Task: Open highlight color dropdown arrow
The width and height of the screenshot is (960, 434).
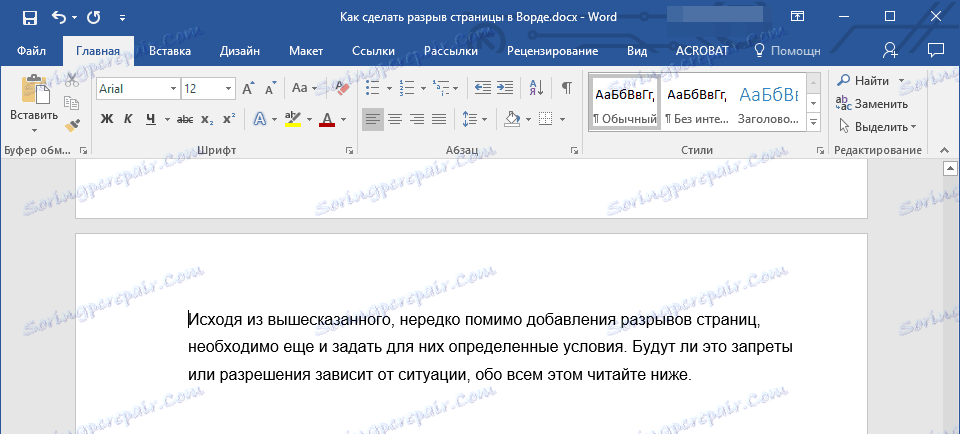Action: coord(309,119)
